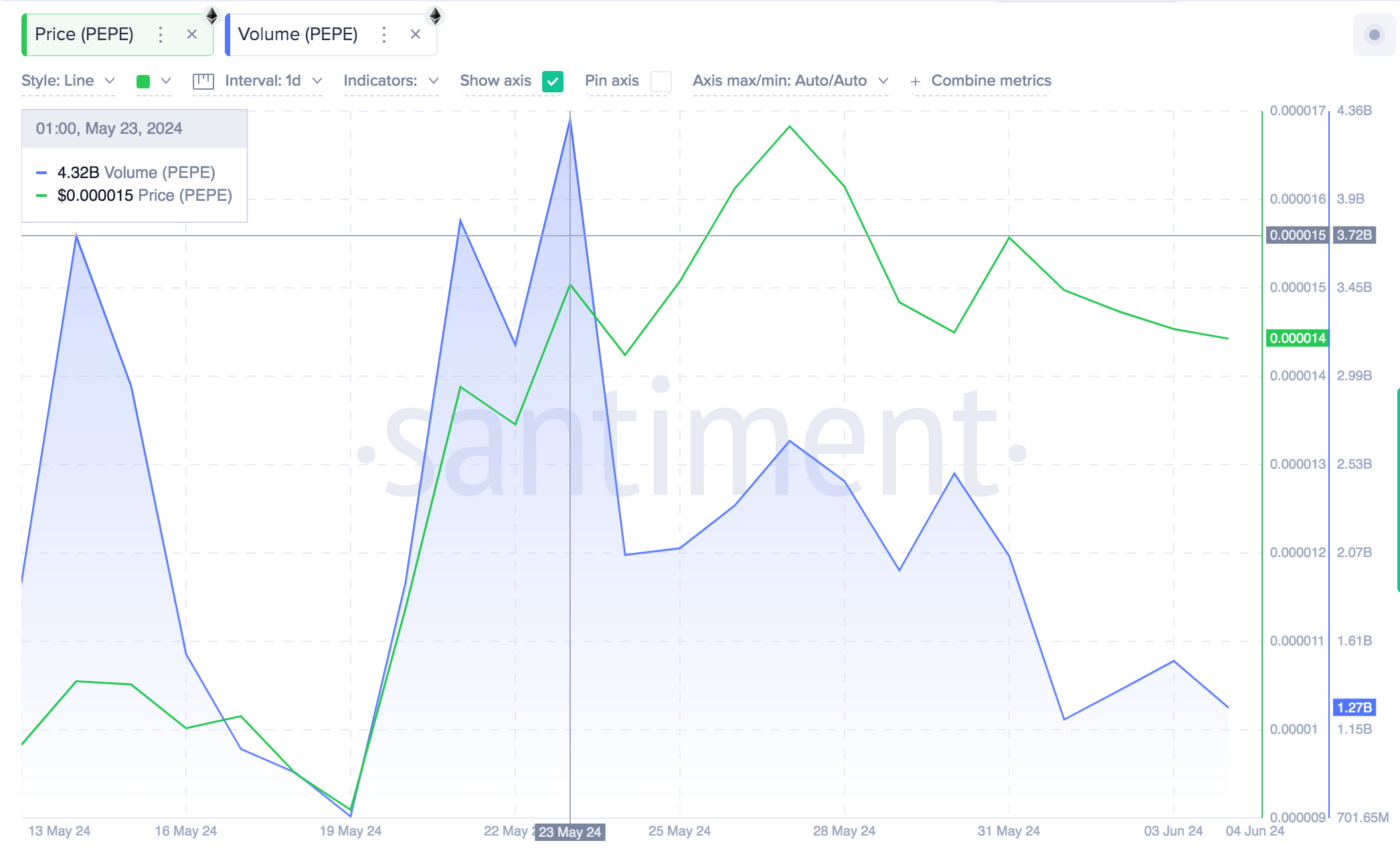1400x857 pixels.
Task: Click the 0.000015 price crosshair label
Action: (x=1297, y=236)
